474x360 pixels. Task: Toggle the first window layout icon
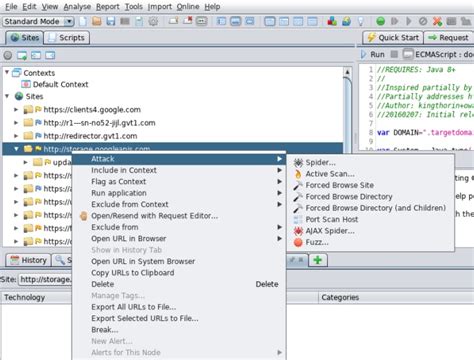click(x=221, y=21)
